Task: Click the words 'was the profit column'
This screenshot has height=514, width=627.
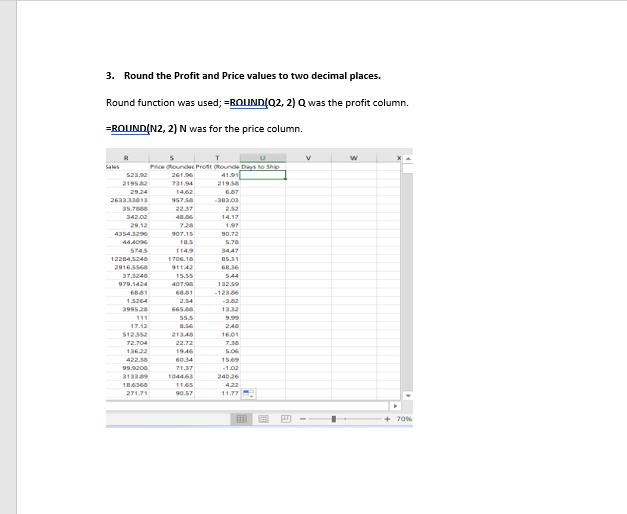Action: tap(358, 103)
